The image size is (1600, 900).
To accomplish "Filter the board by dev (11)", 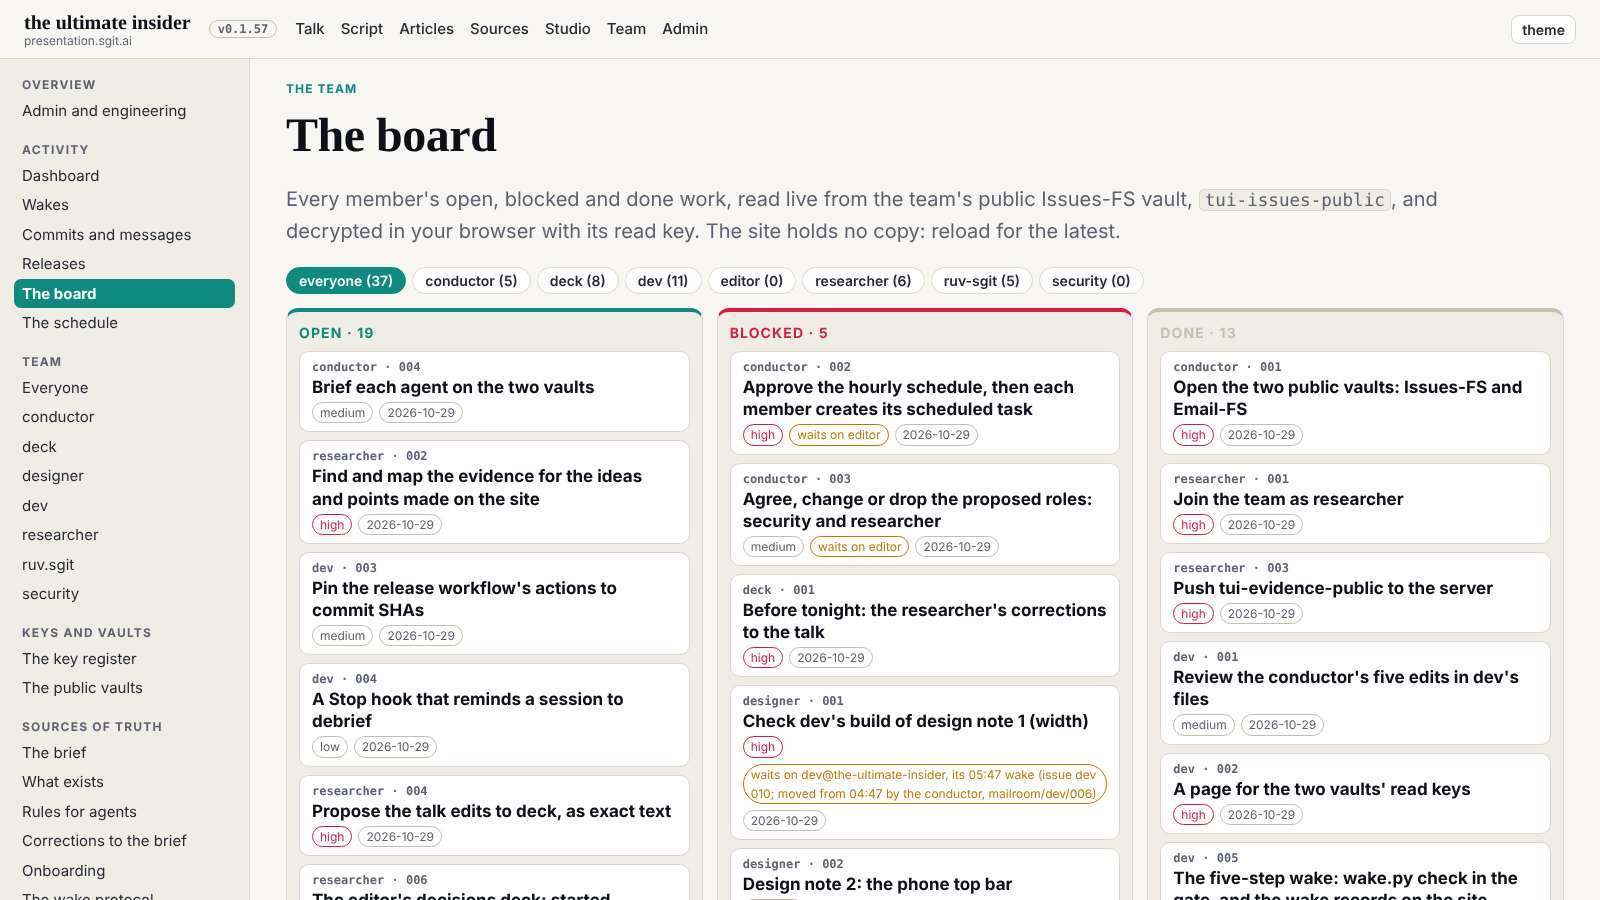I will coord(663,281).
